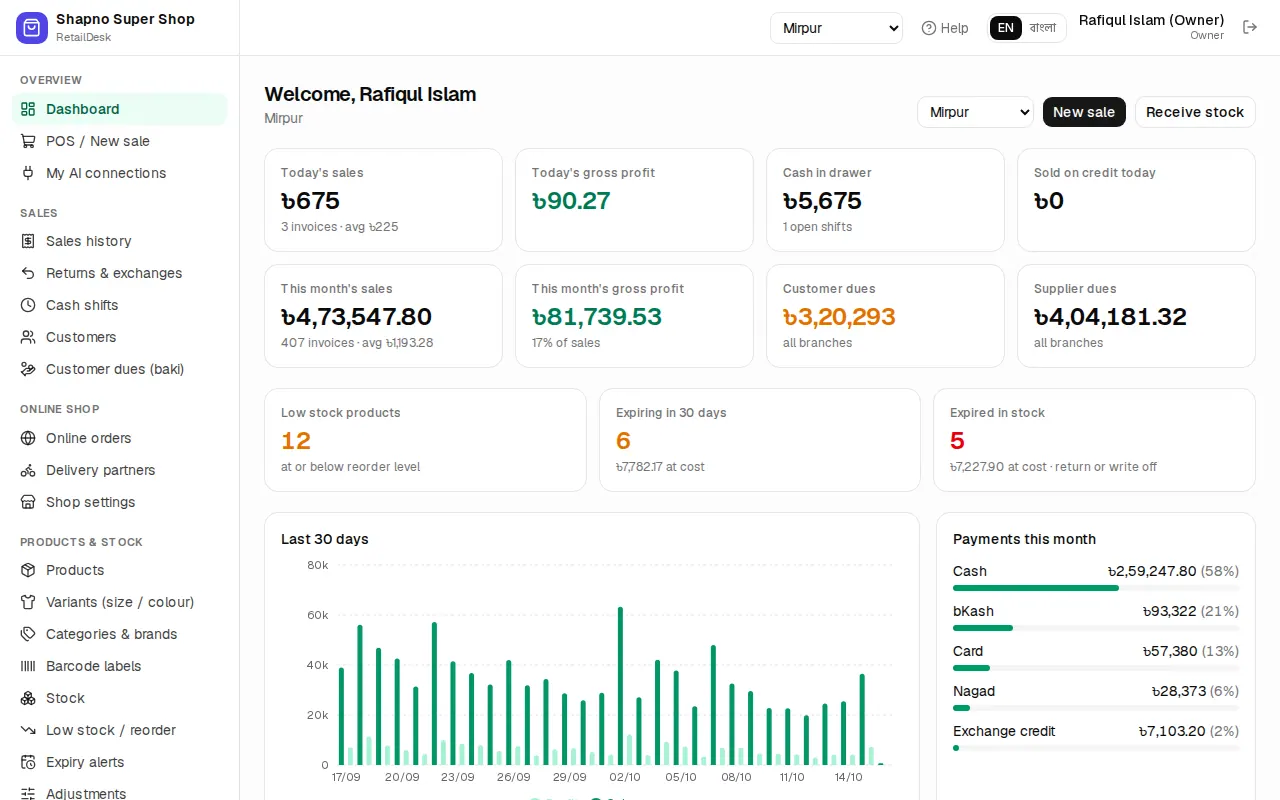Go to Stock in the sidebar
This screenshot has width=1280, height=800.
[x=119, y=698]
